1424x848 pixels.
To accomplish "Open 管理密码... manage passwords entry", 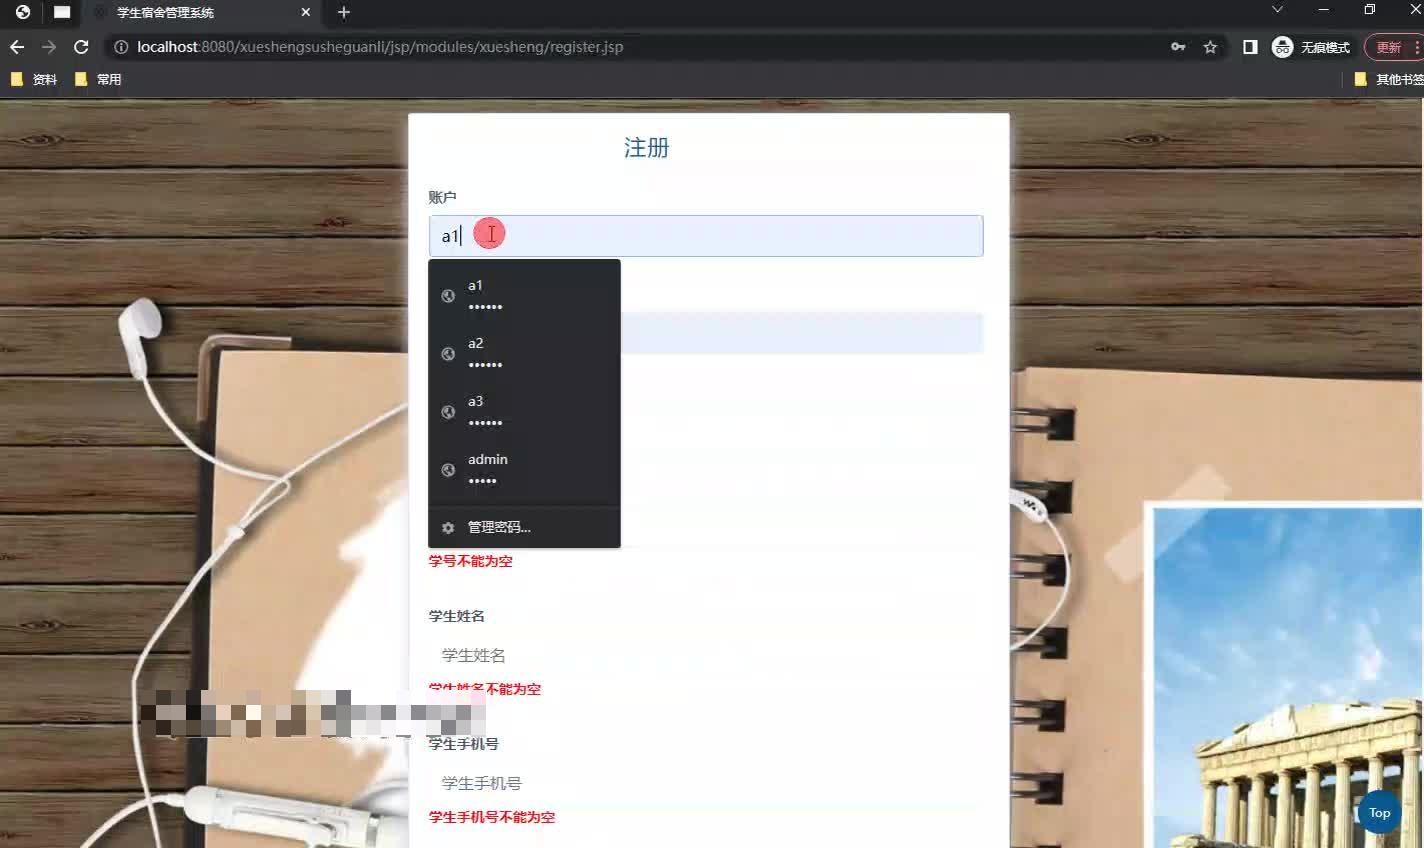I will [x=524, y=527].
